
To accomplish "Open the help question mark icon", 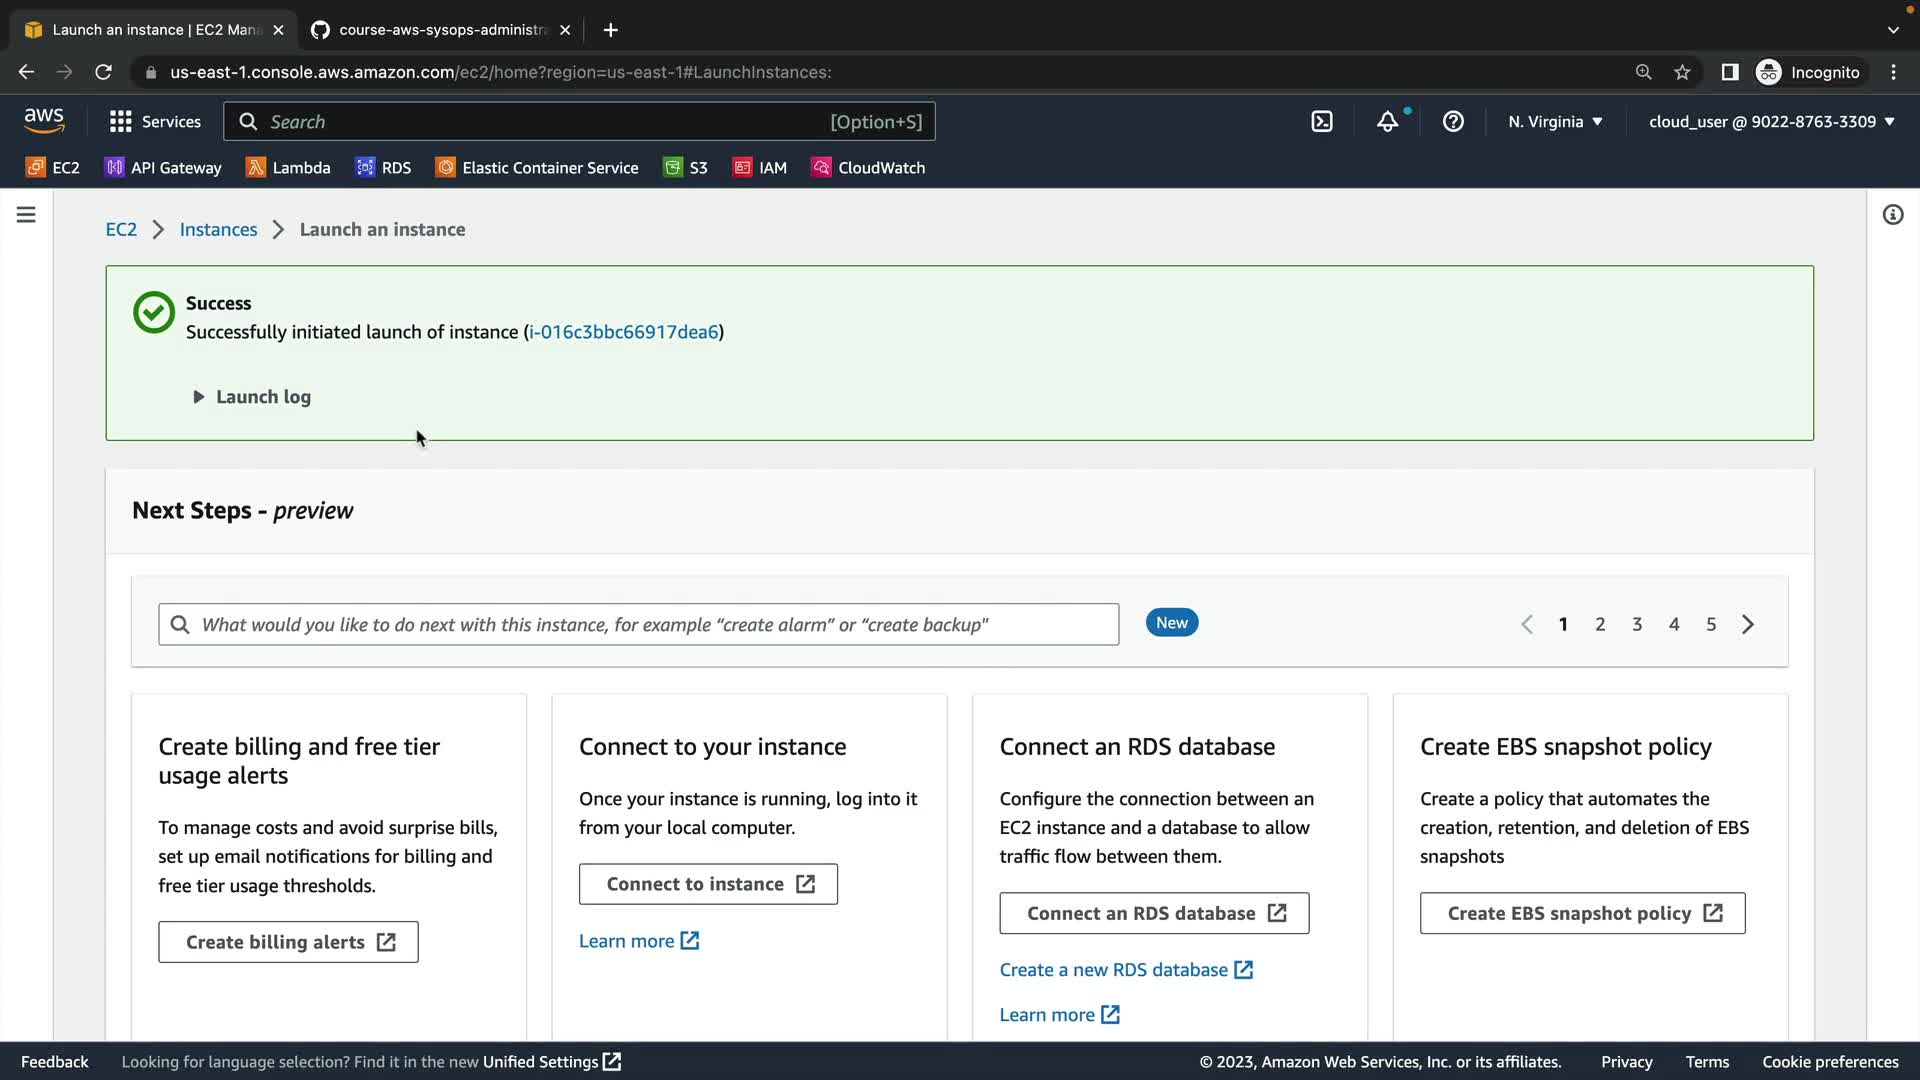I will point(1453,122).
